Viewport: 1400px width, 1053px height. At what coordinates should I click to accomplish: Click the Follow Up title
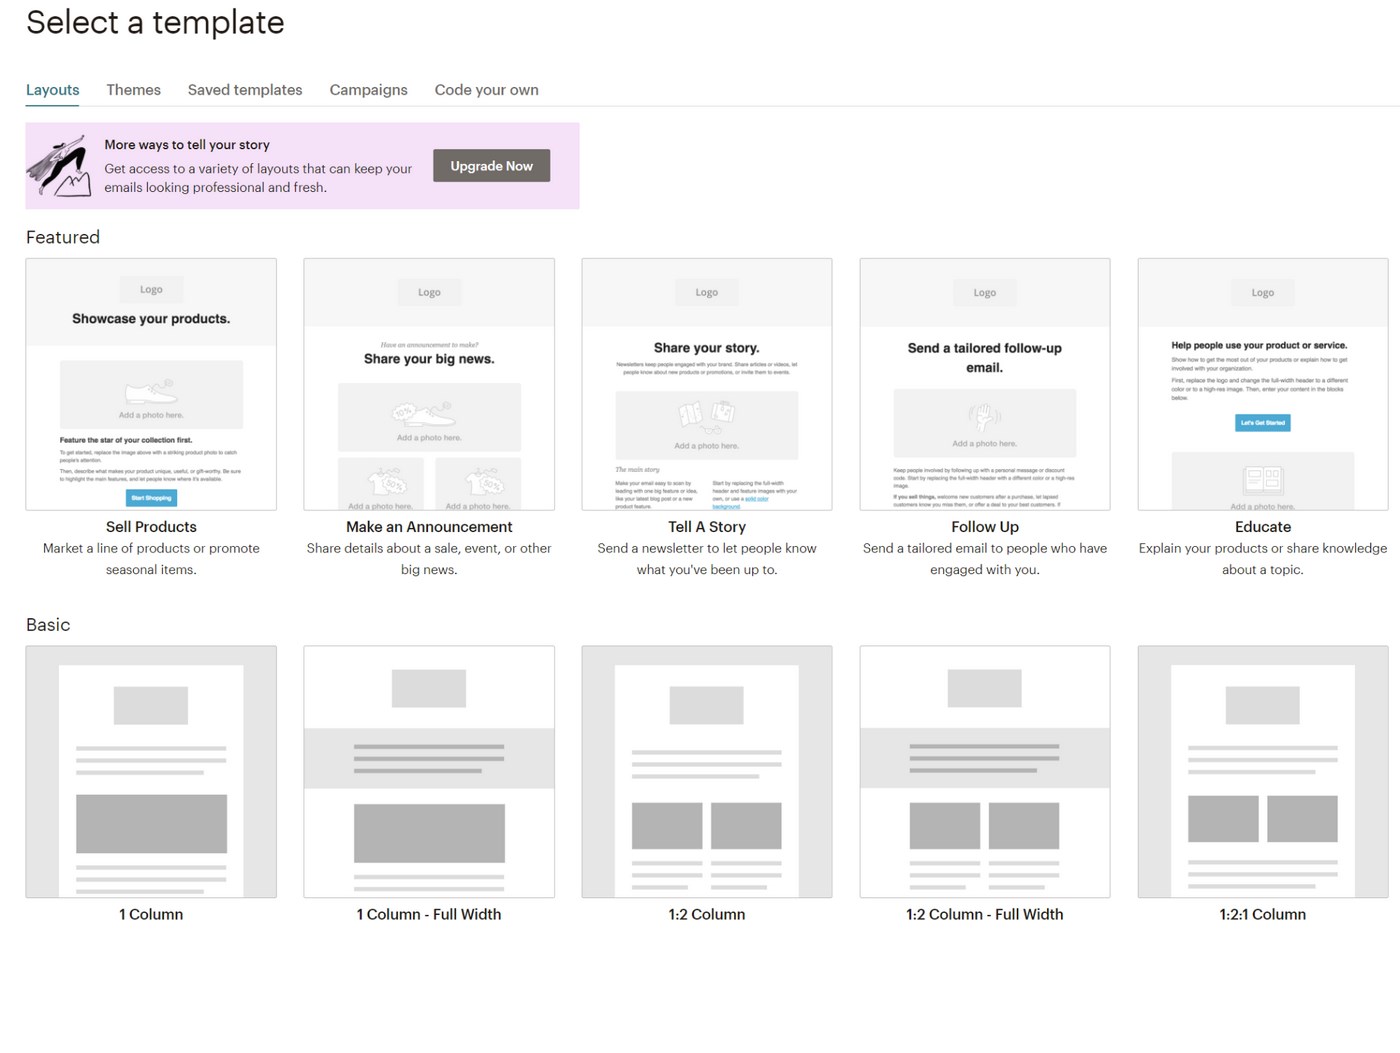985,527
